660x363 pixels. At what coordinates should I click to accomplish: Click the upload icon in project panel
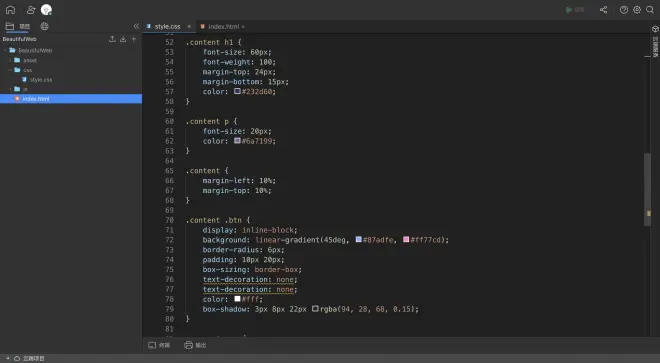(112, 39)
